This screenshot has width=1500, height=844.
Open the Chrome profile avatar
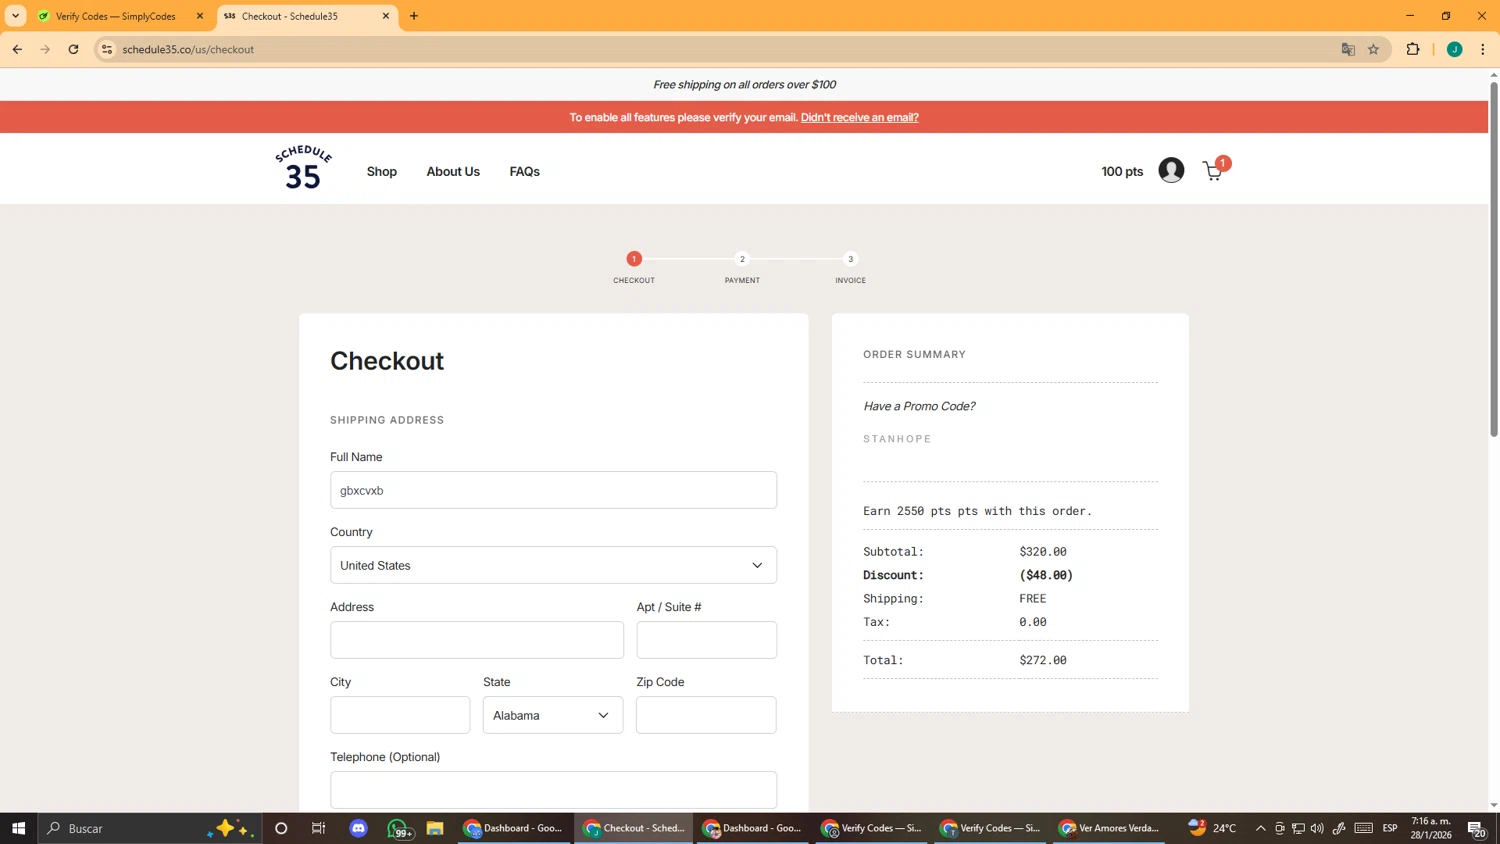pyautogui.click(x=1455, y=49)
